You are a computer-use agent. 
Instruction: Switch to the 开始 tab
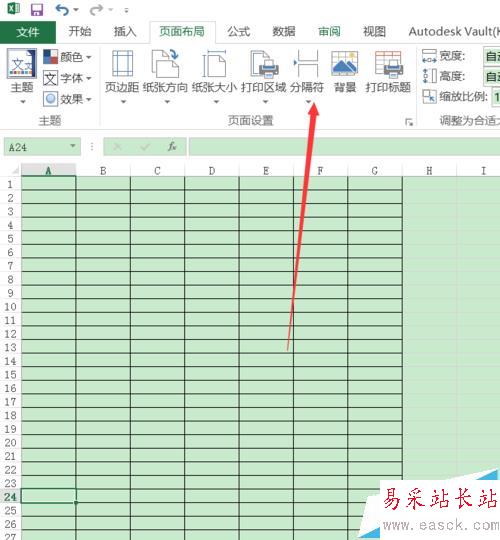[x=80, y=31]
